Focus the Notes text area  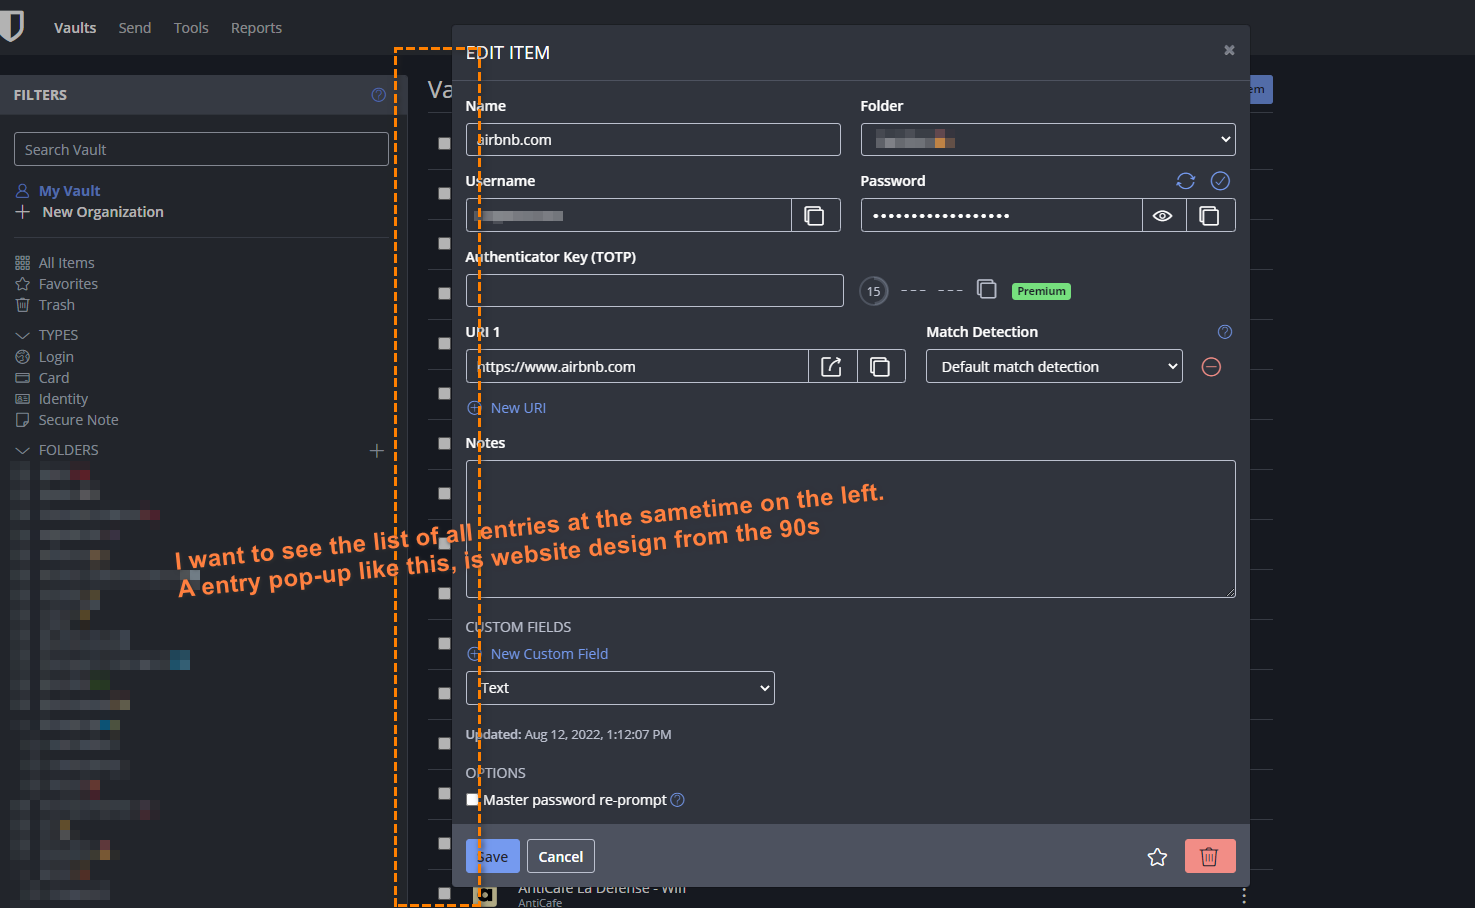[x=851, y=529]
